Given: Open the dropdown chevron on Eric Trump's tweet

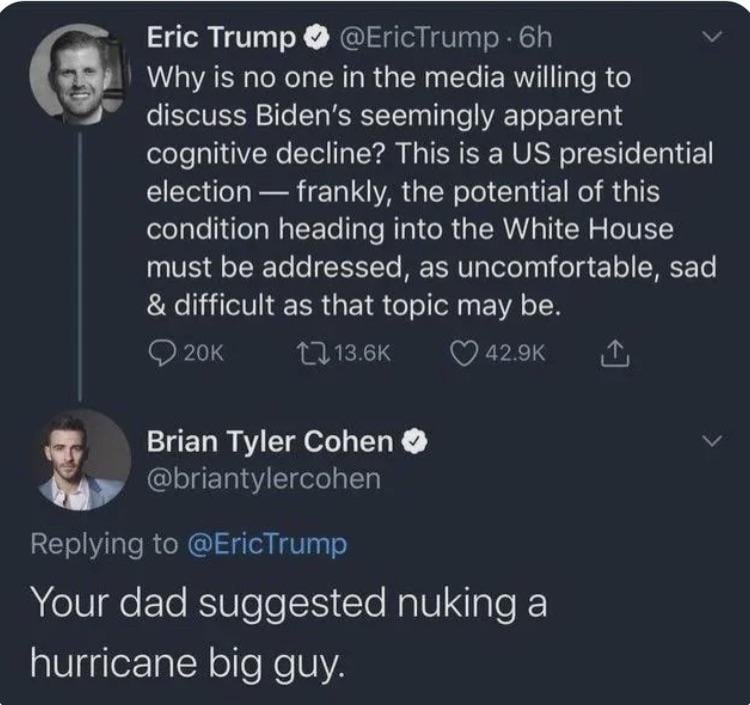Looking at the screenshot, I should (712, 38).
